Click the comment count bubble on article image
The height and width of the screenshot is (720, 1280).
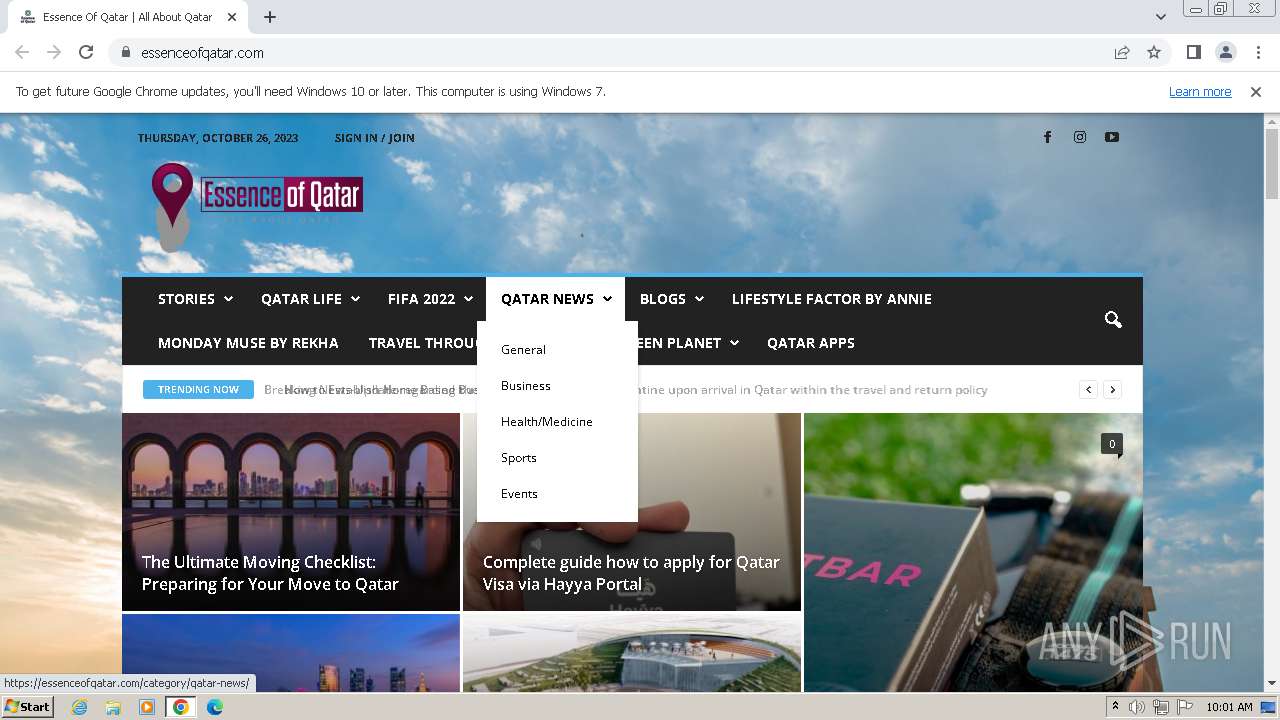click(1112, 444)
